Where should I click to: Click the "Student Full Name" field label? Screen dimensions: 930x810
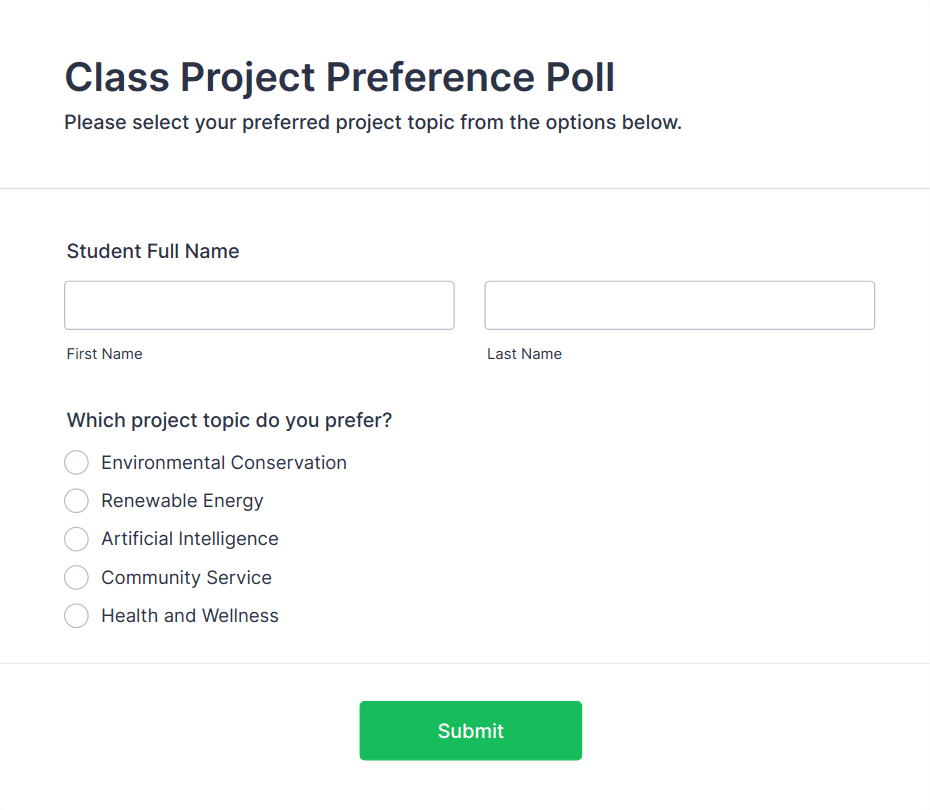pyautogui.click(x=153, y=251)
